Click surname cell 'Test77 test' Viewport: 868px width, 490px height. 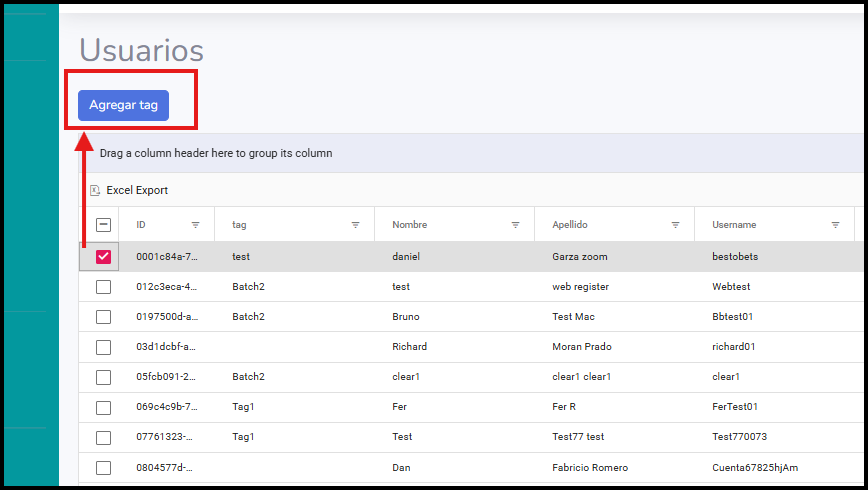coord(578,437)
